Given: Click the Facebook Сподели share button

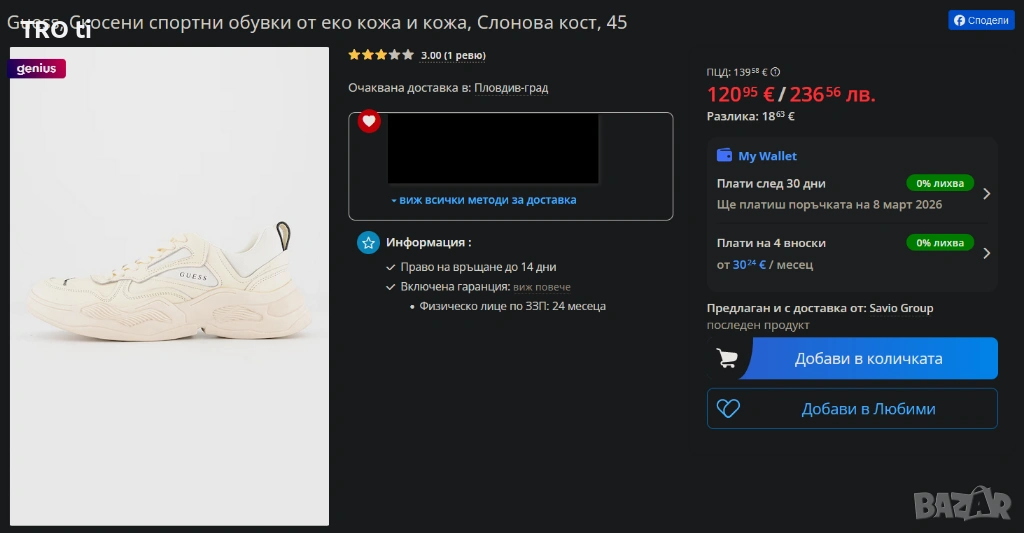Looking at the screenshot, I should click(981, 20).
